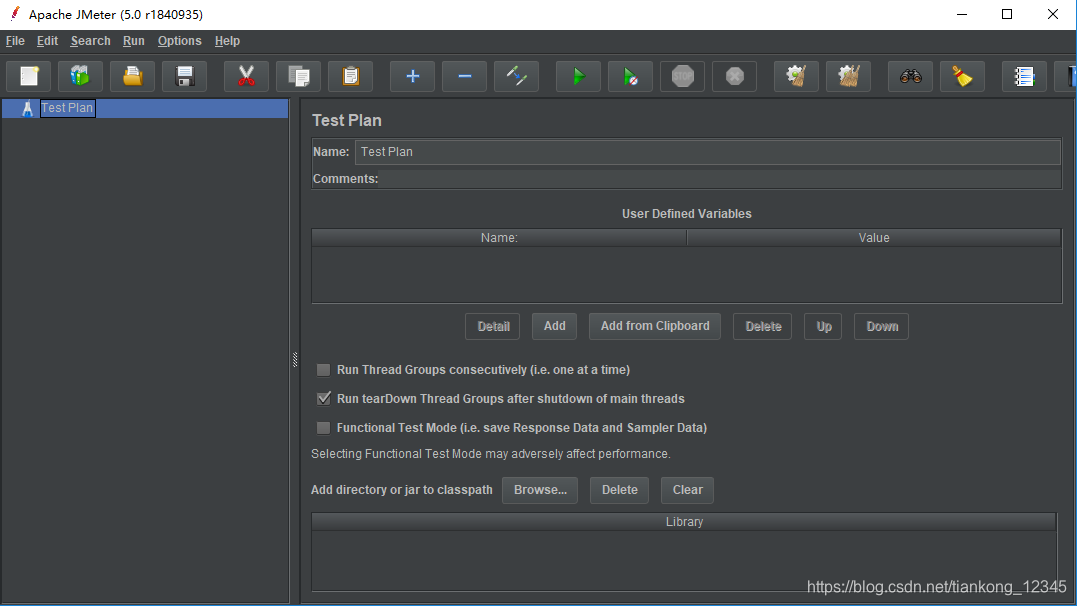Image resolution: width=1077 pixels, height=606 pixels.
Task: Click the classpath Delete button beside Browse
Action: tap(620, 490)
